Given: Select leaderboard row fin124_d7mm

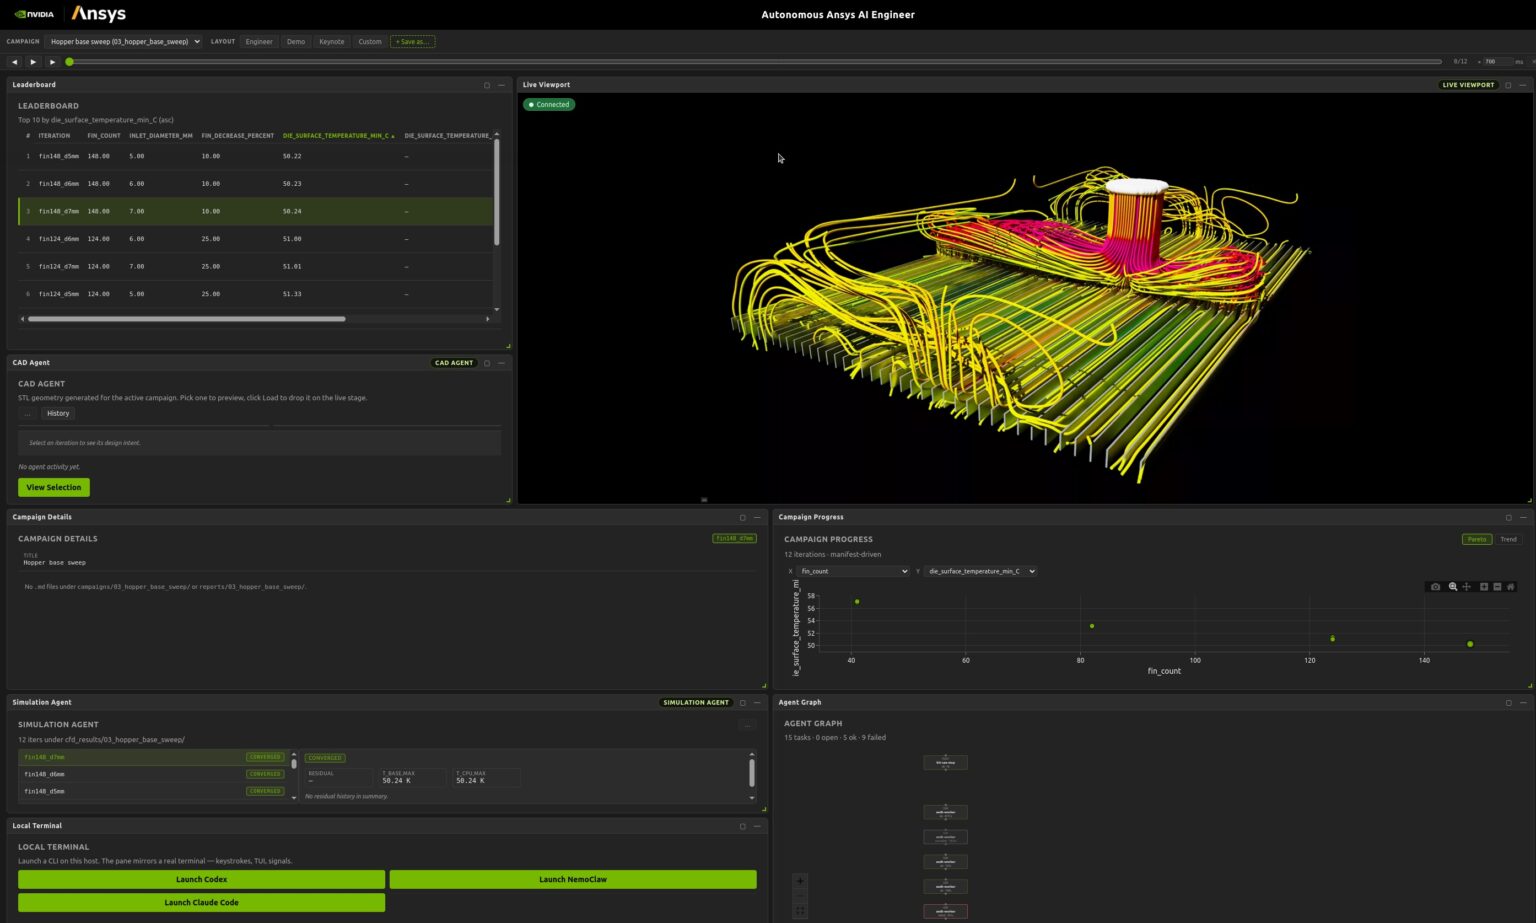Looking at the screenshot, I should coord(255,267).
